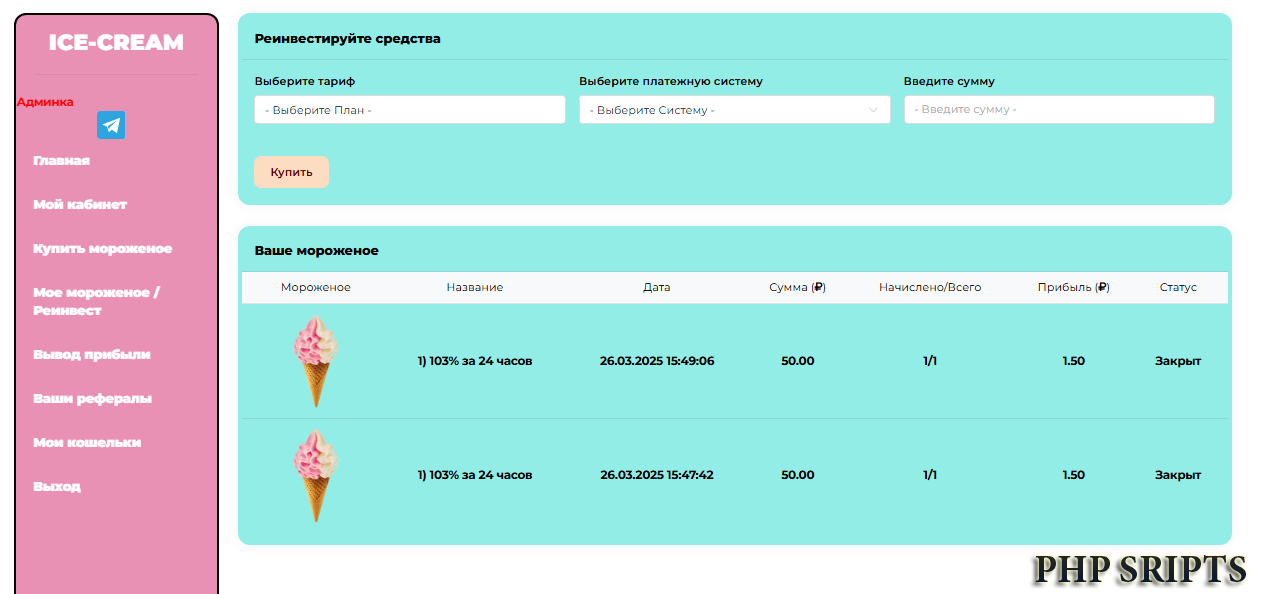Click the chevron arrow in payment system selector
This screenshot has height=594, width=1265.
pyautogui.click(x=873, y=110)
